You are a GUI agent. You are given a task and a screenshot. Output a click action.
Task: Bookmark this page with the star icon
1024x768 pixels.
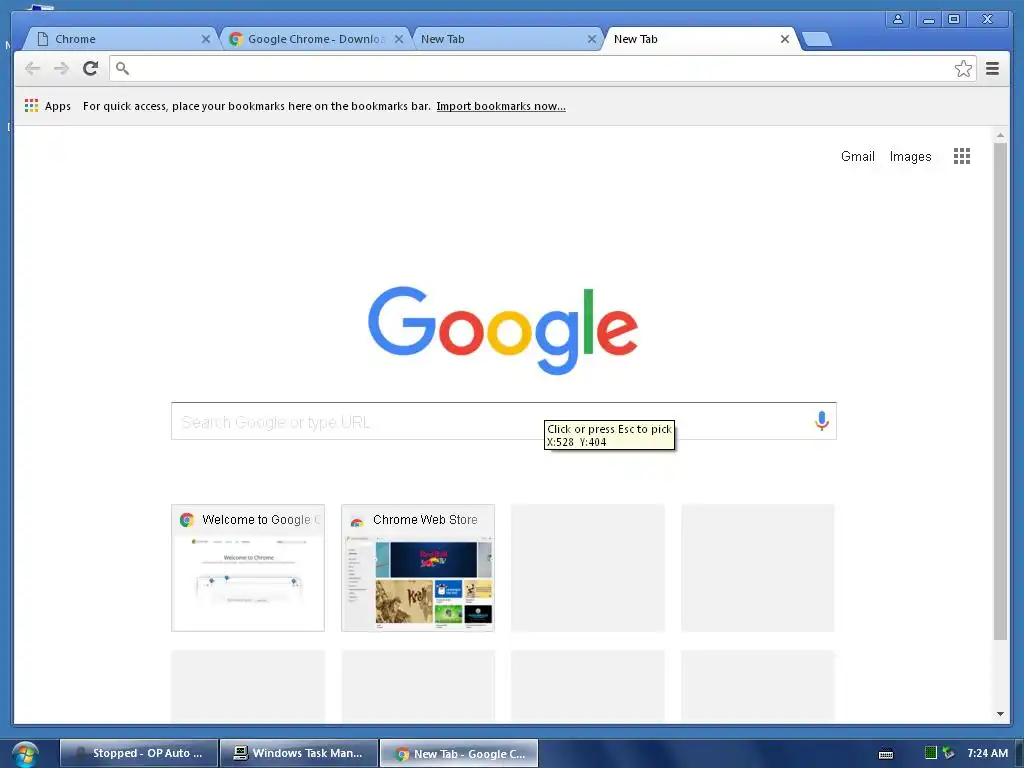click(963, 69)
